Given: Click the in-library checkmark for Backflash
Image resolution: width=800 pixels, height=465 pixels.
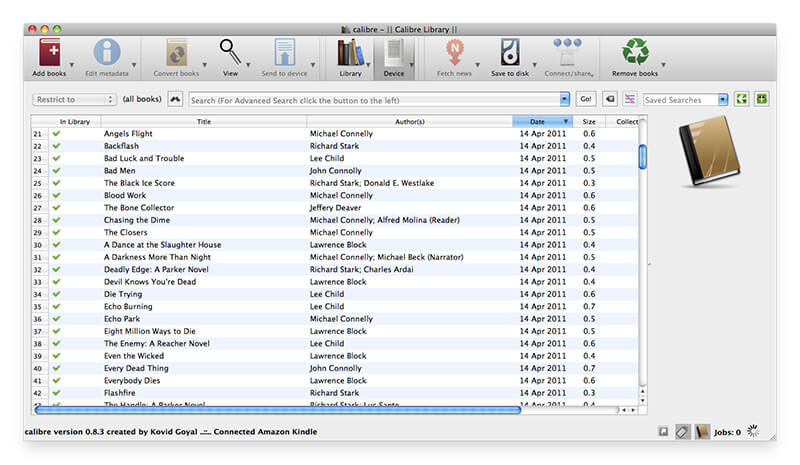Looking at the screenshot, I should tap(56, 146).
